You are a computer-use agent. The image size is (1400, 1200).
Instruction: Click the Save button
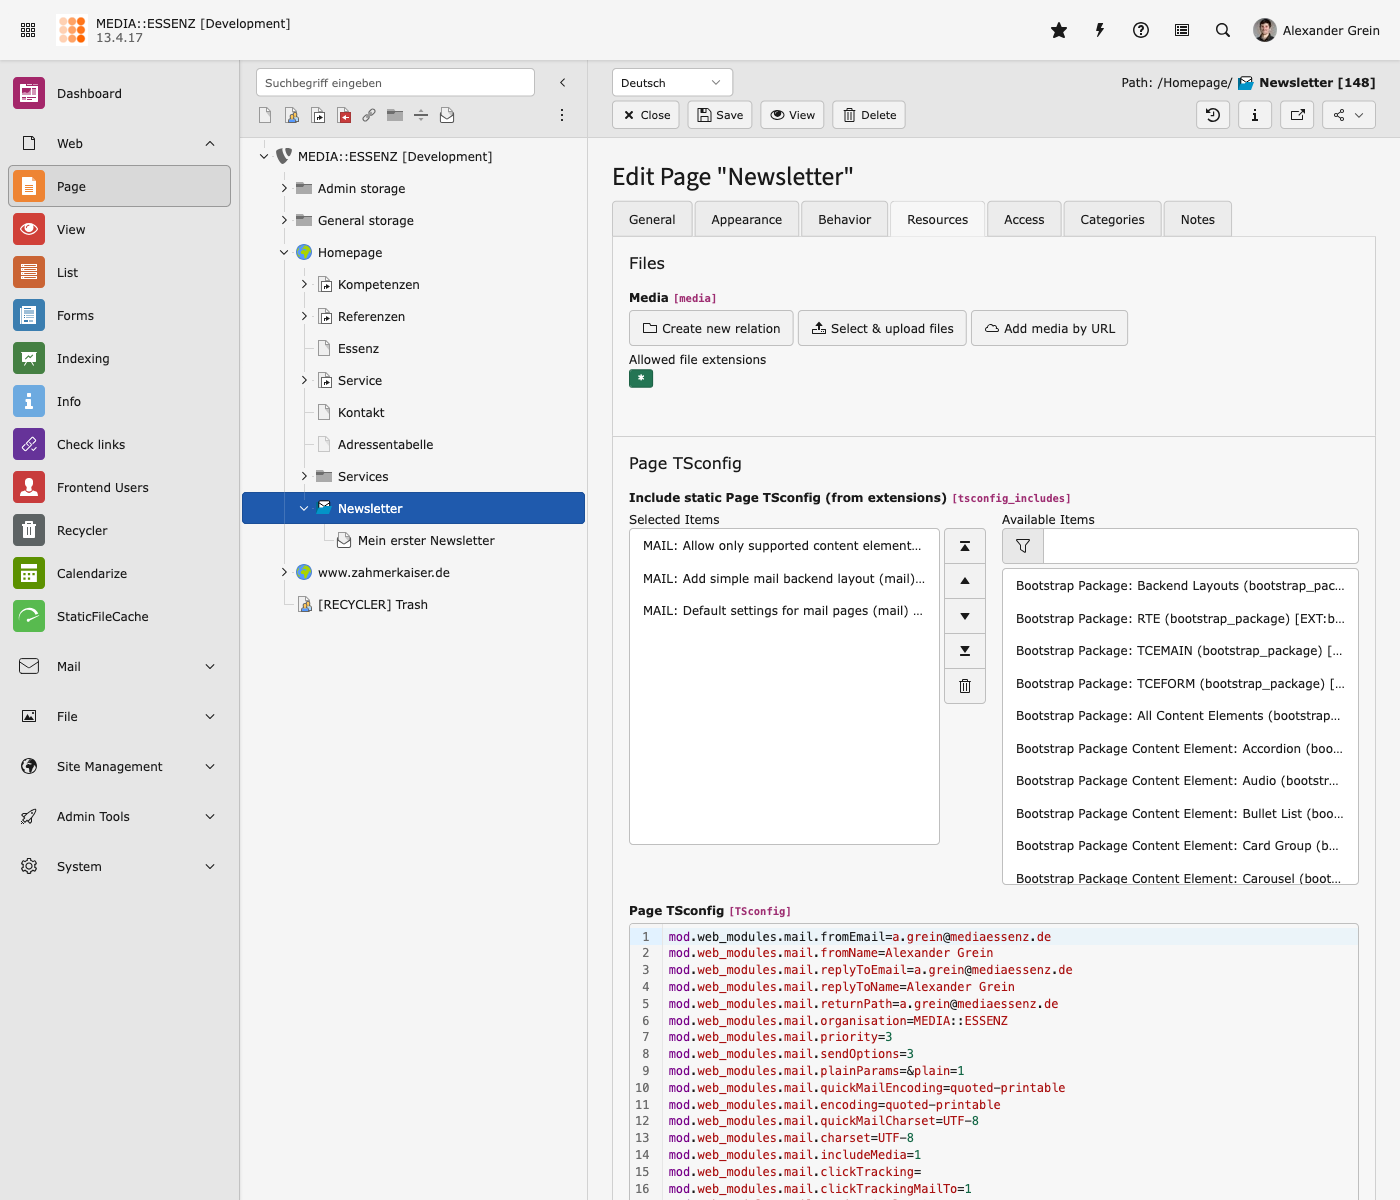pyautogui.click(x=720, y=115)
